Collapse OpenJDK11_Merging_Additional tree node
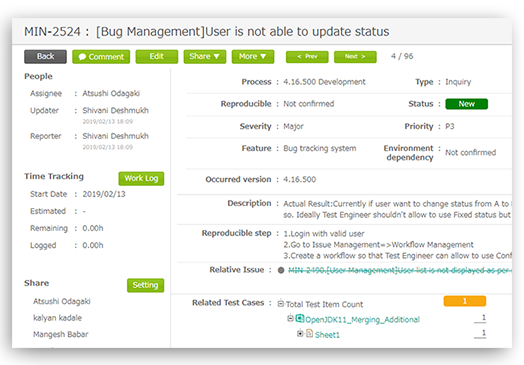The image size is (524, 365). [x=290, y=318]
